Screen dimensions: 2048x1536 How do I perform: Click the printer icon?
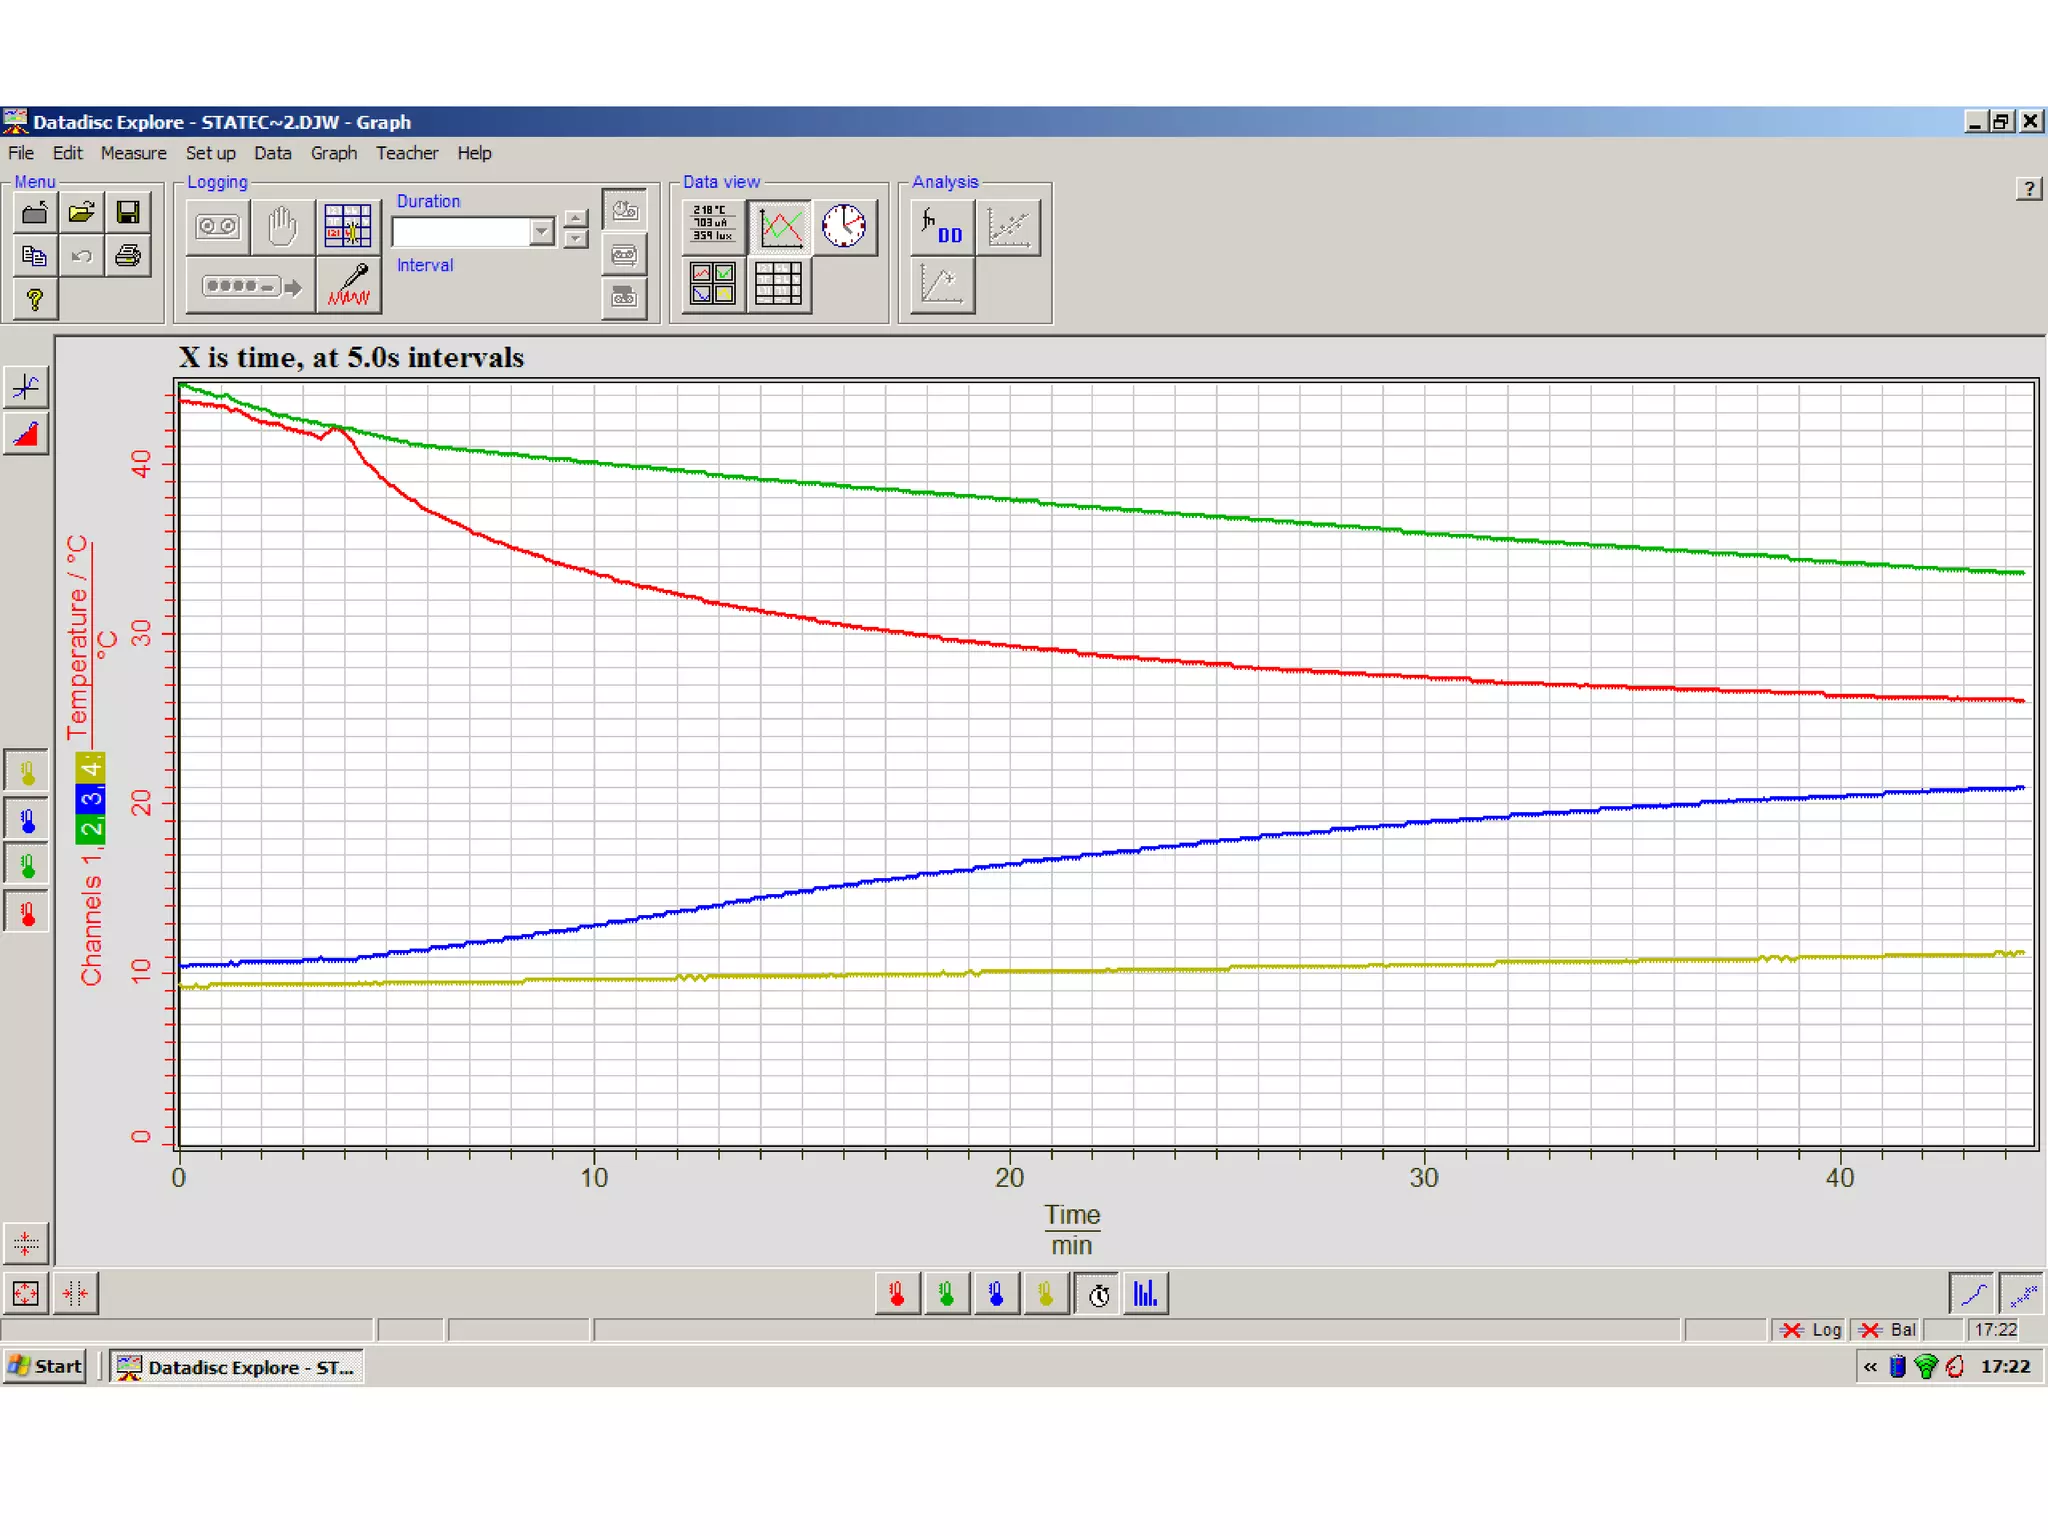point(128,256)
